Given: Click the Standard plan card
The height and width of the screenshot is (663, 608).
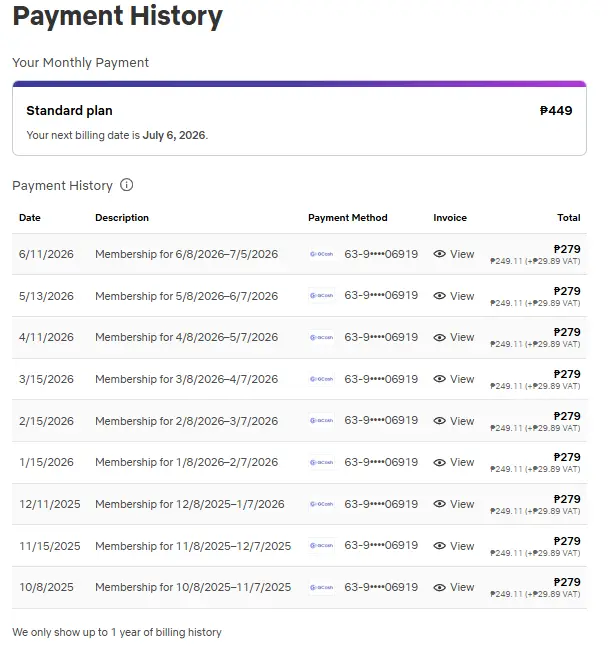Looking at the screenshot, I should 299,118.
